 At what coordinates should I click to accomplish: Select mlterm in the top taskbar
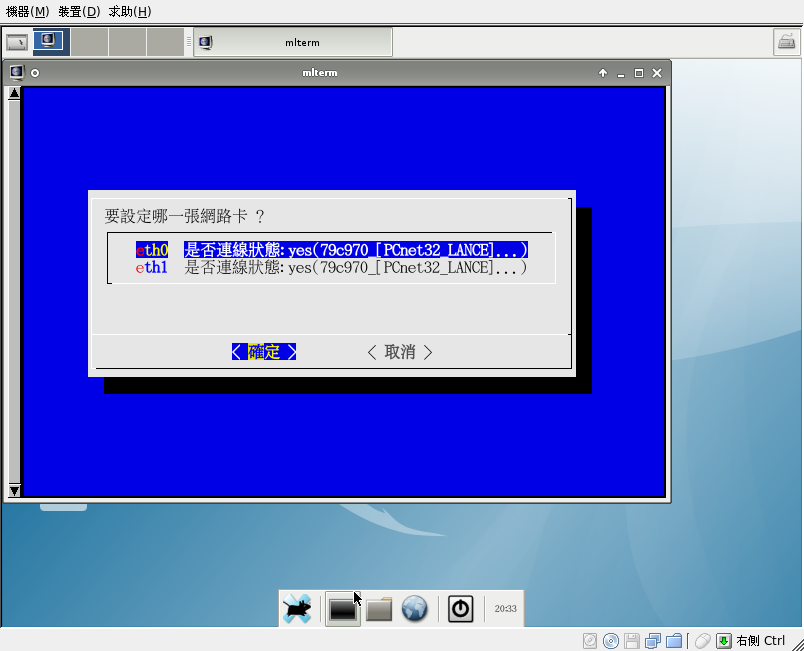pyautogui.click(x=293, y=42)
